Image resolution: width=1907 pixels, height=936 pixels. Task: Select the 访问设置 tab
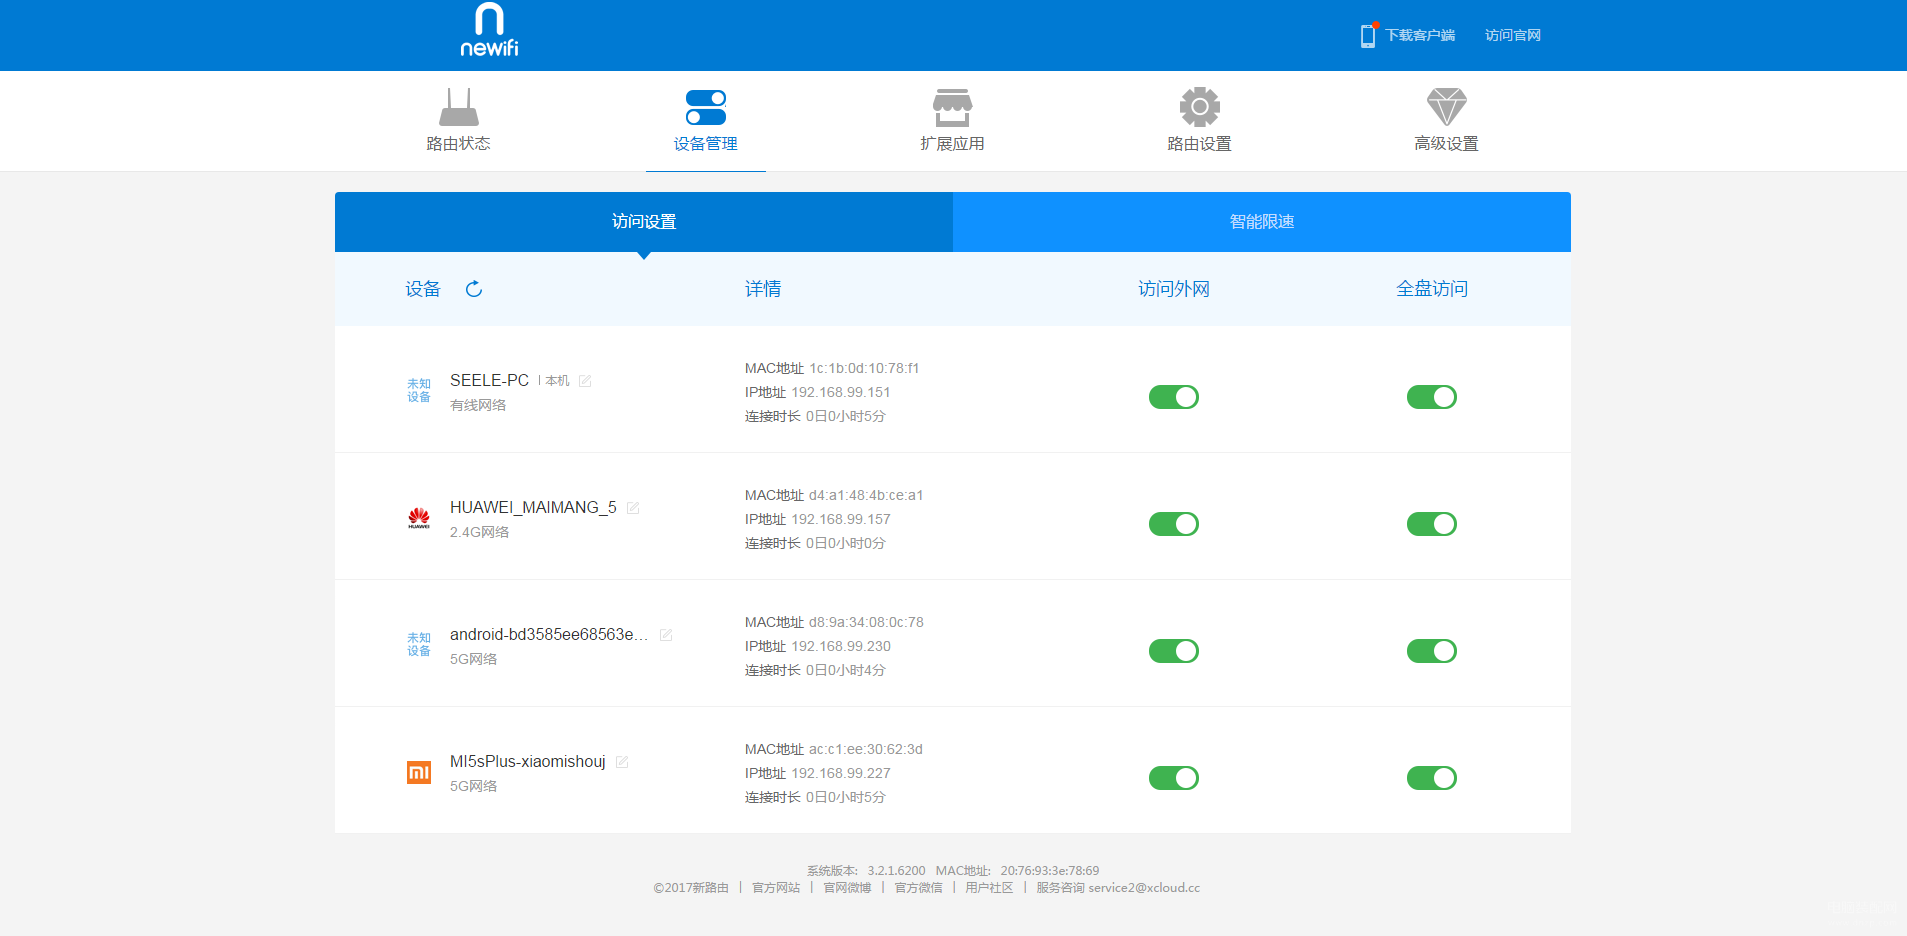(x=644, y=222)
